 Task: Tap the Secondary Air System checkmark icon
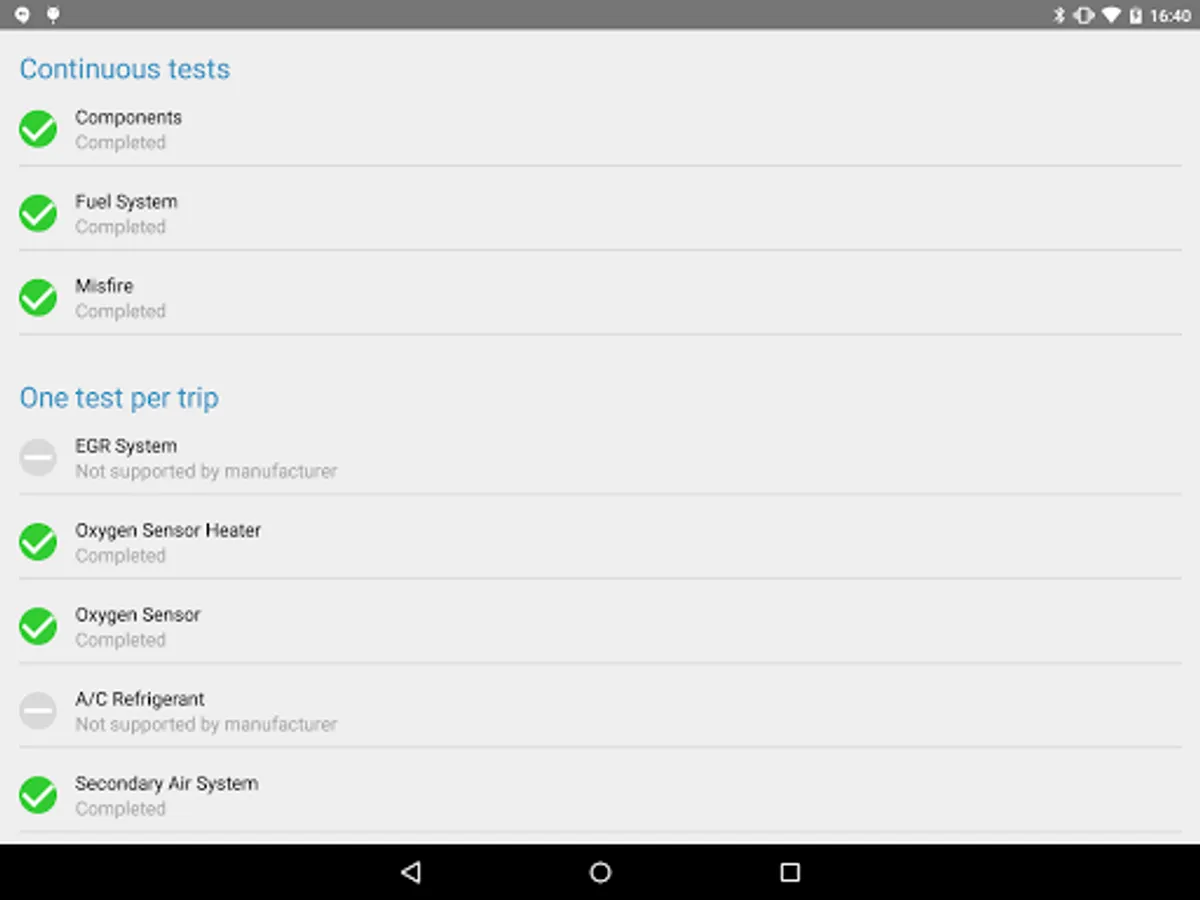coord(38,795)
